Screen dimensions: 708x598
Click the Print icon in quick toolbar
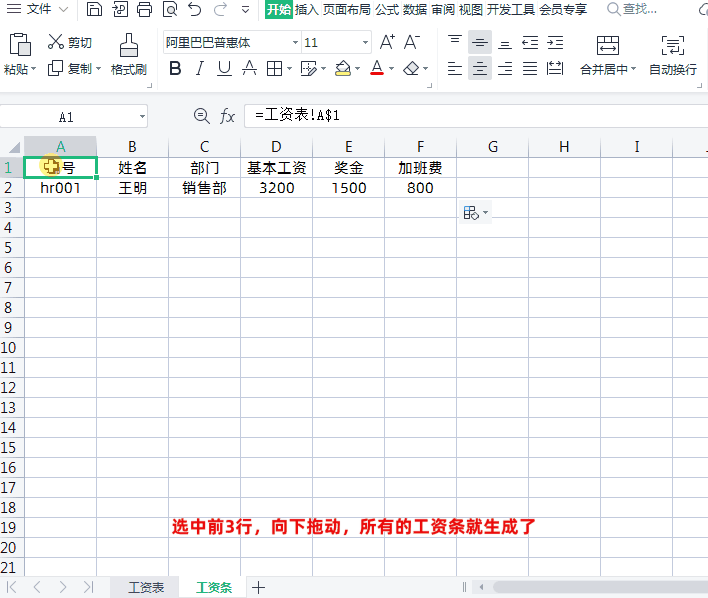coord(144,9)
